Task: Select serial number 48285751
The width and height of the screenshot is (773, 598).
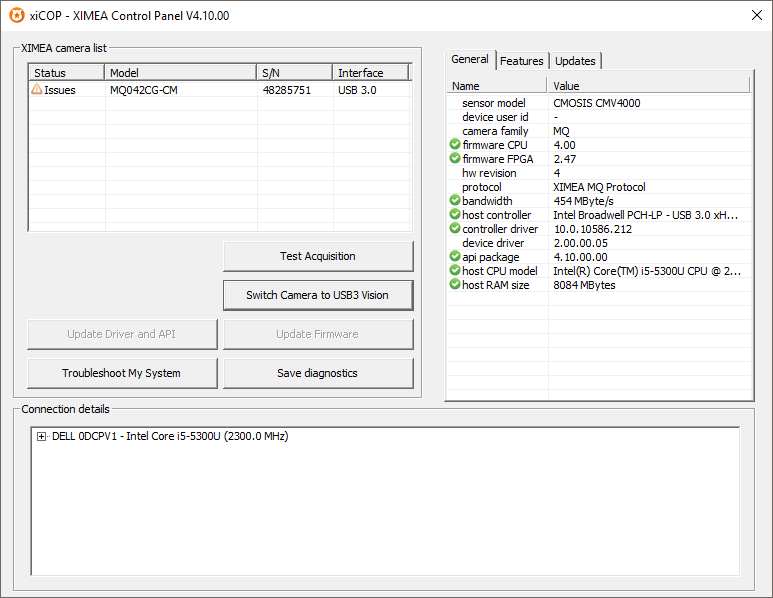Action: click(286, 90)
